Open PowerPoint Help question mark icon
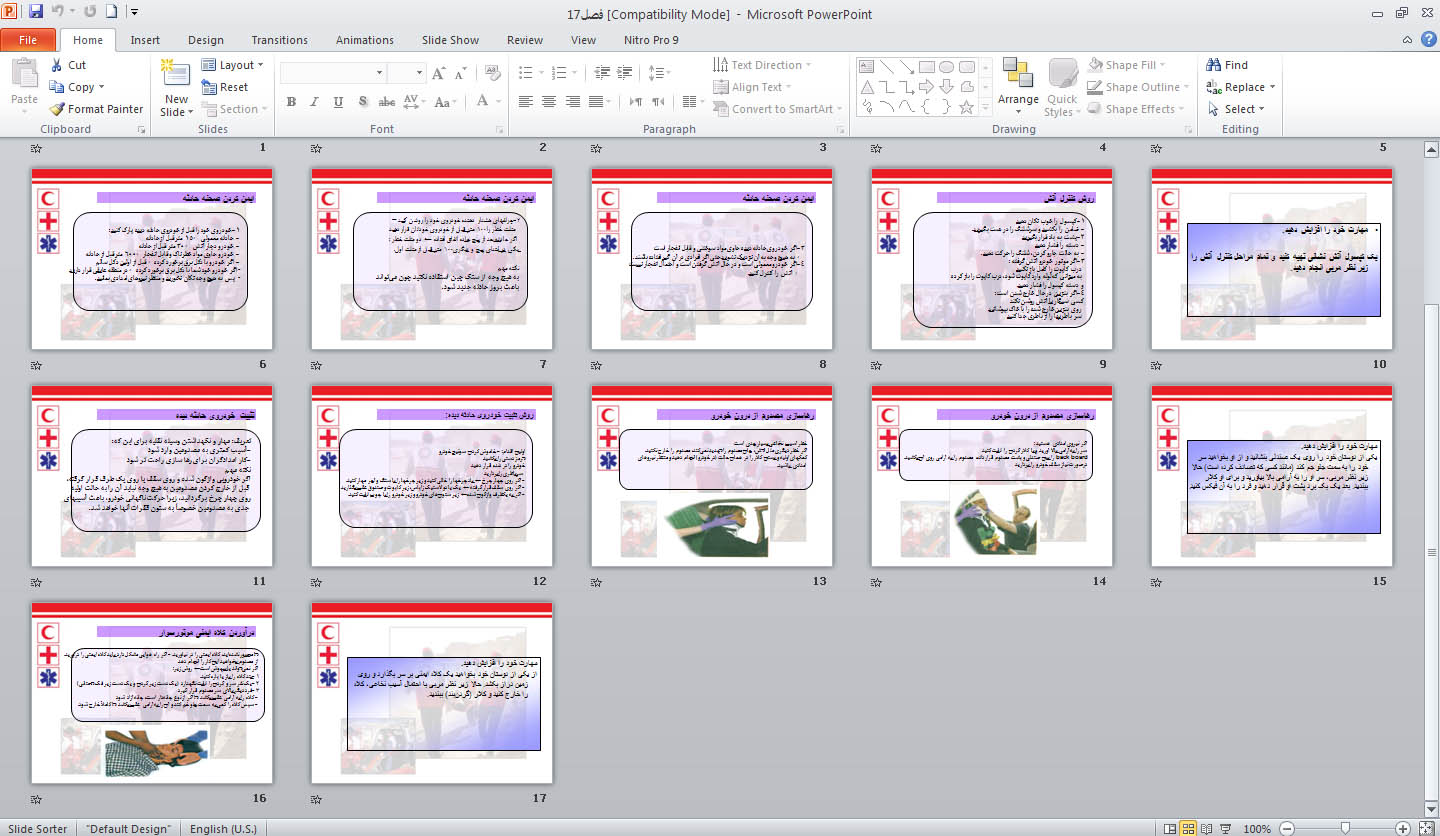The image size is (1440, 836). click(x=1428, y=40)
